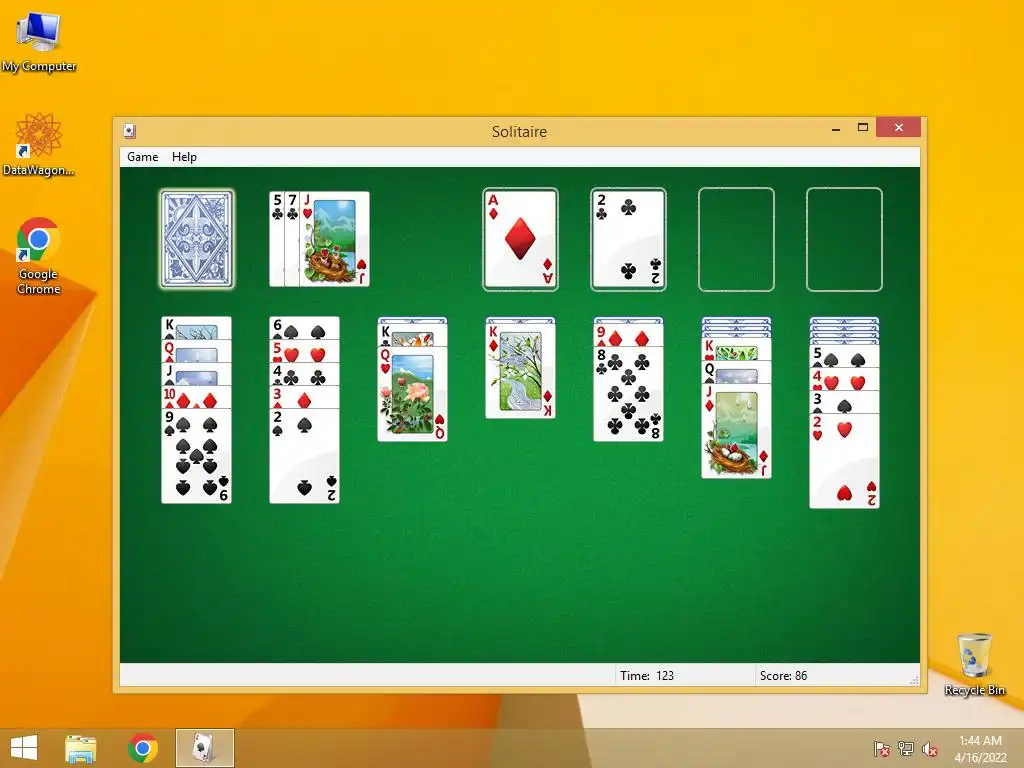The height and width of the screenshot is (768, 1024).
Task: Open File Explorer from the taskbar
Action: pyautogui.click(x=80, y=748)
